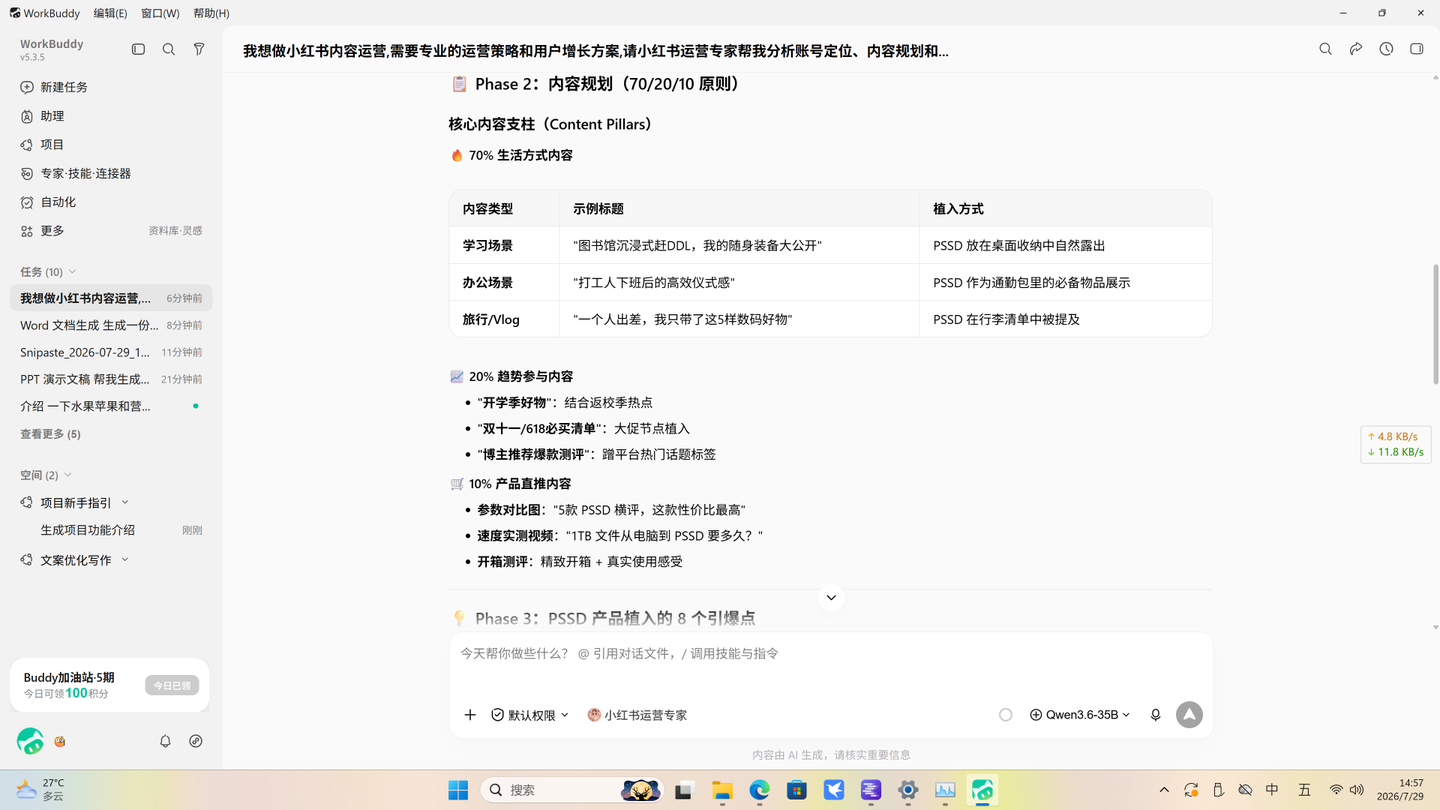This screenshot has height=810, width=1440.
Task: Share this conversation
Action: tap(1356, 49)
